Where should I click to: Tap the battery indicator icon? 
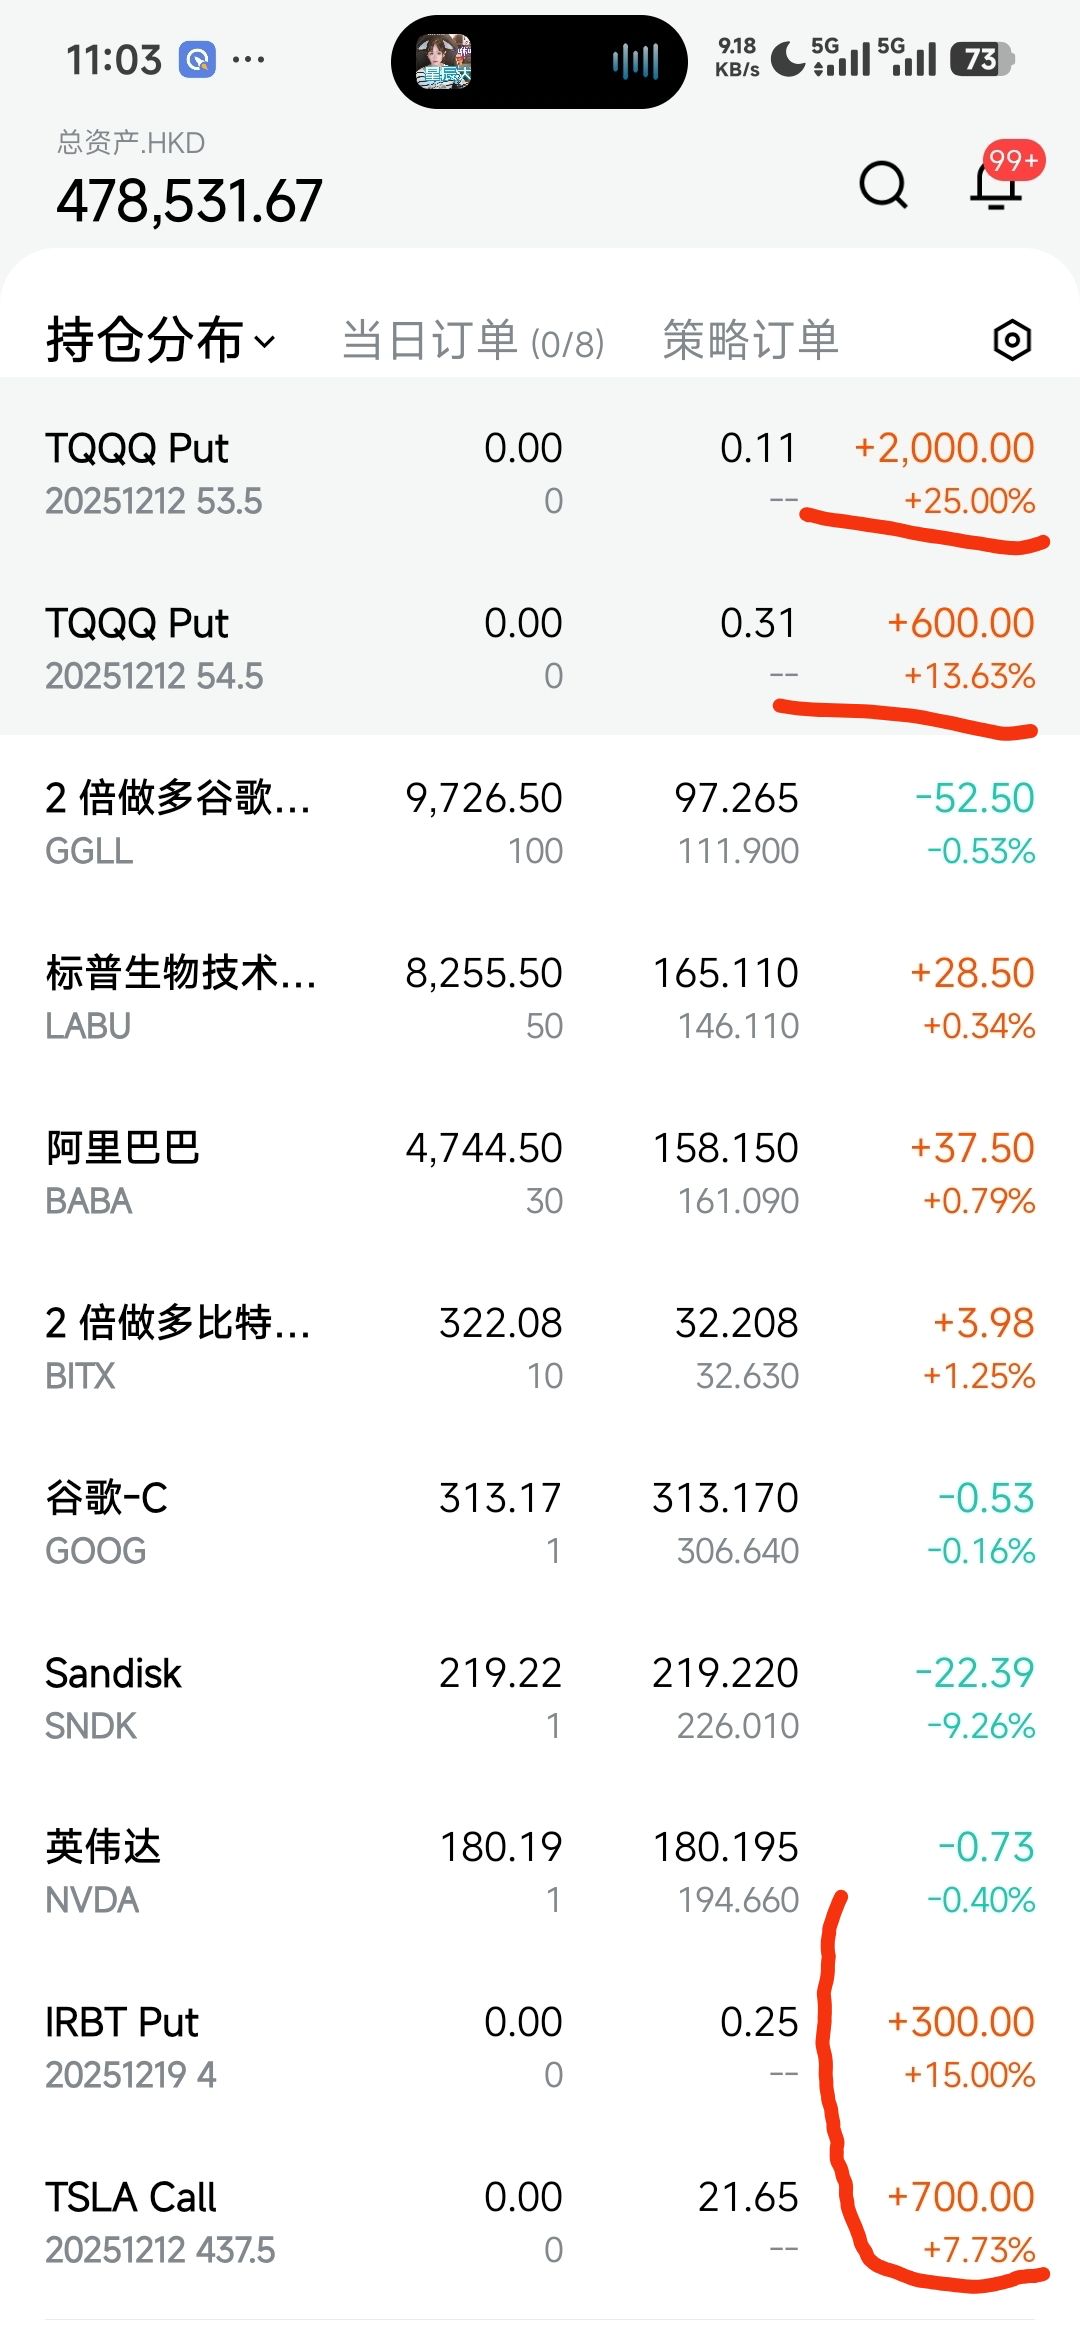(982, 60)
